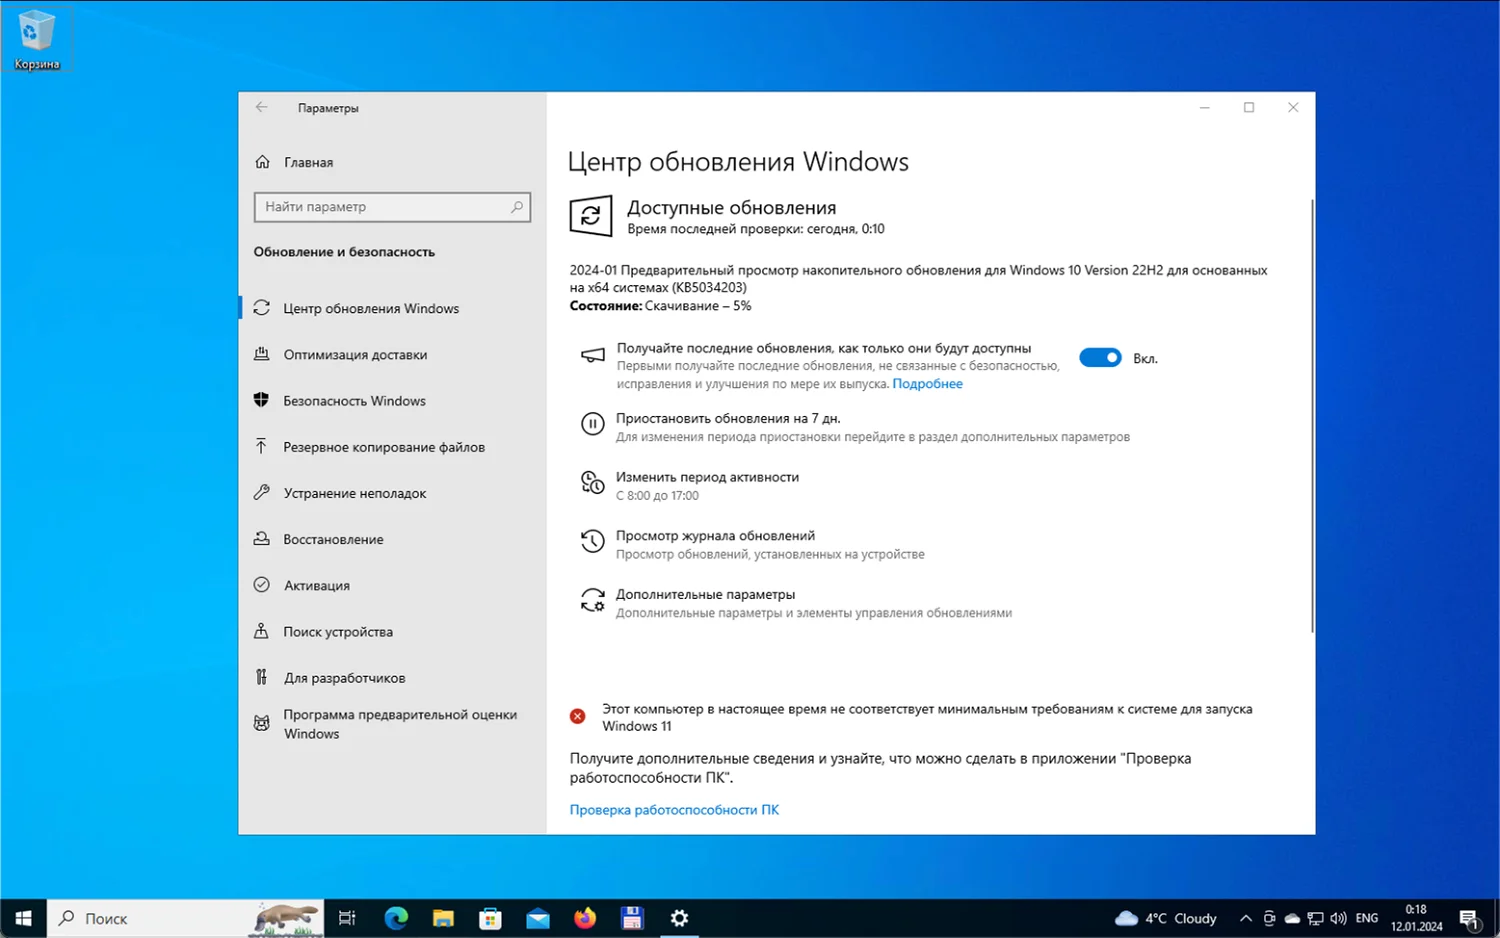Click the tools icon for Для разработчиков
The height and width of the screenshot is (938, 1500).
click(262, 677)
